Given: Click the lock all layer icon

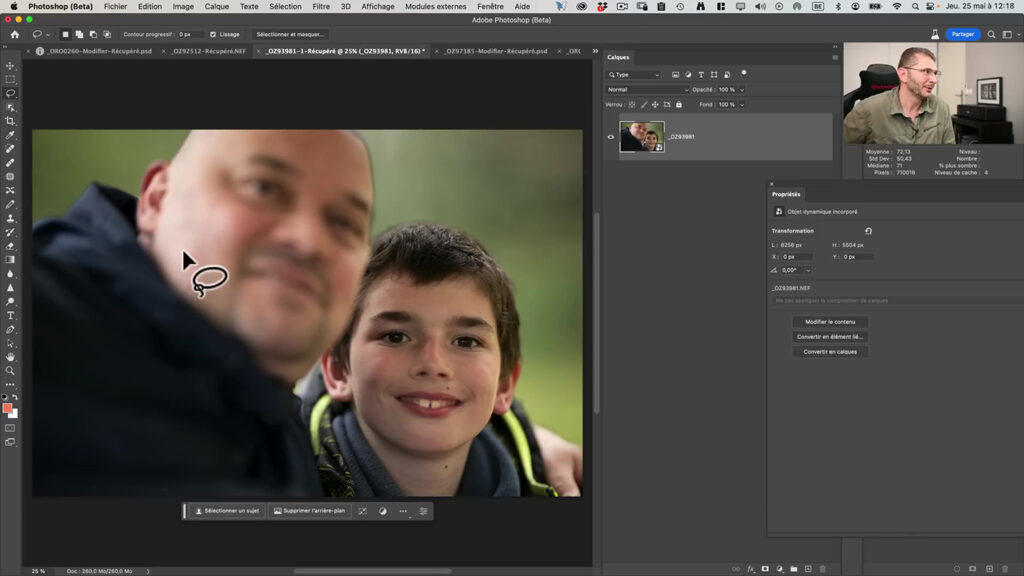Looking at the screenshot, I should pyautogui.click(x=679, y=104).
